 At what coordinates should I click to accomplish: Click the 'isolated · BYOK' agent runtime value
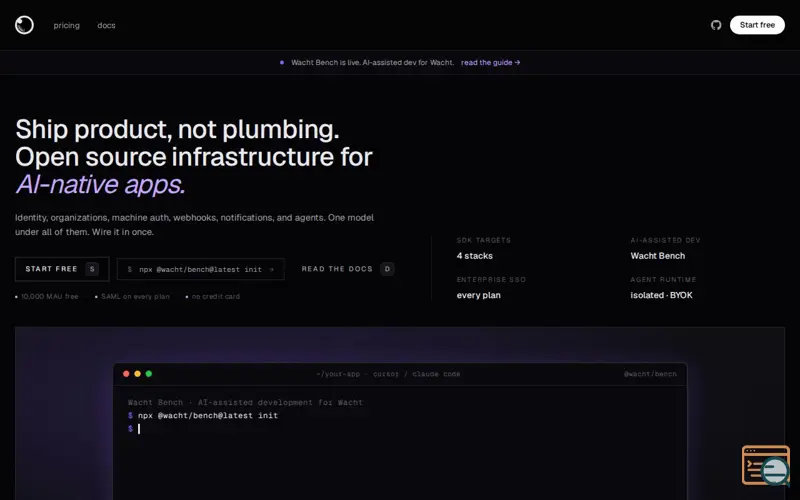point(661,295)
